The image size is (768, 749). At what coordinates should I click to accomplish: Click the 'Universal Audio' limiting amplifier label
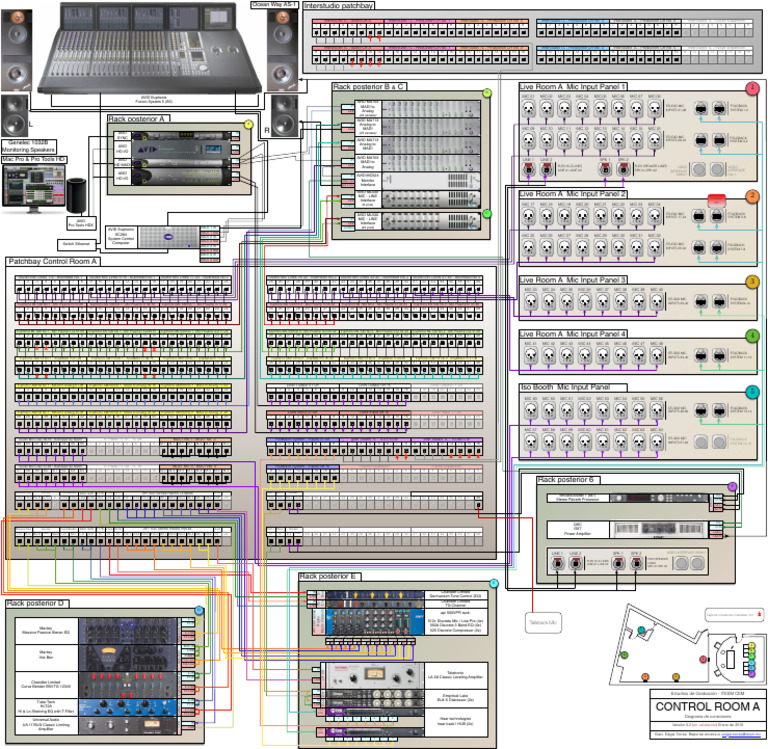tap(46, 725)
